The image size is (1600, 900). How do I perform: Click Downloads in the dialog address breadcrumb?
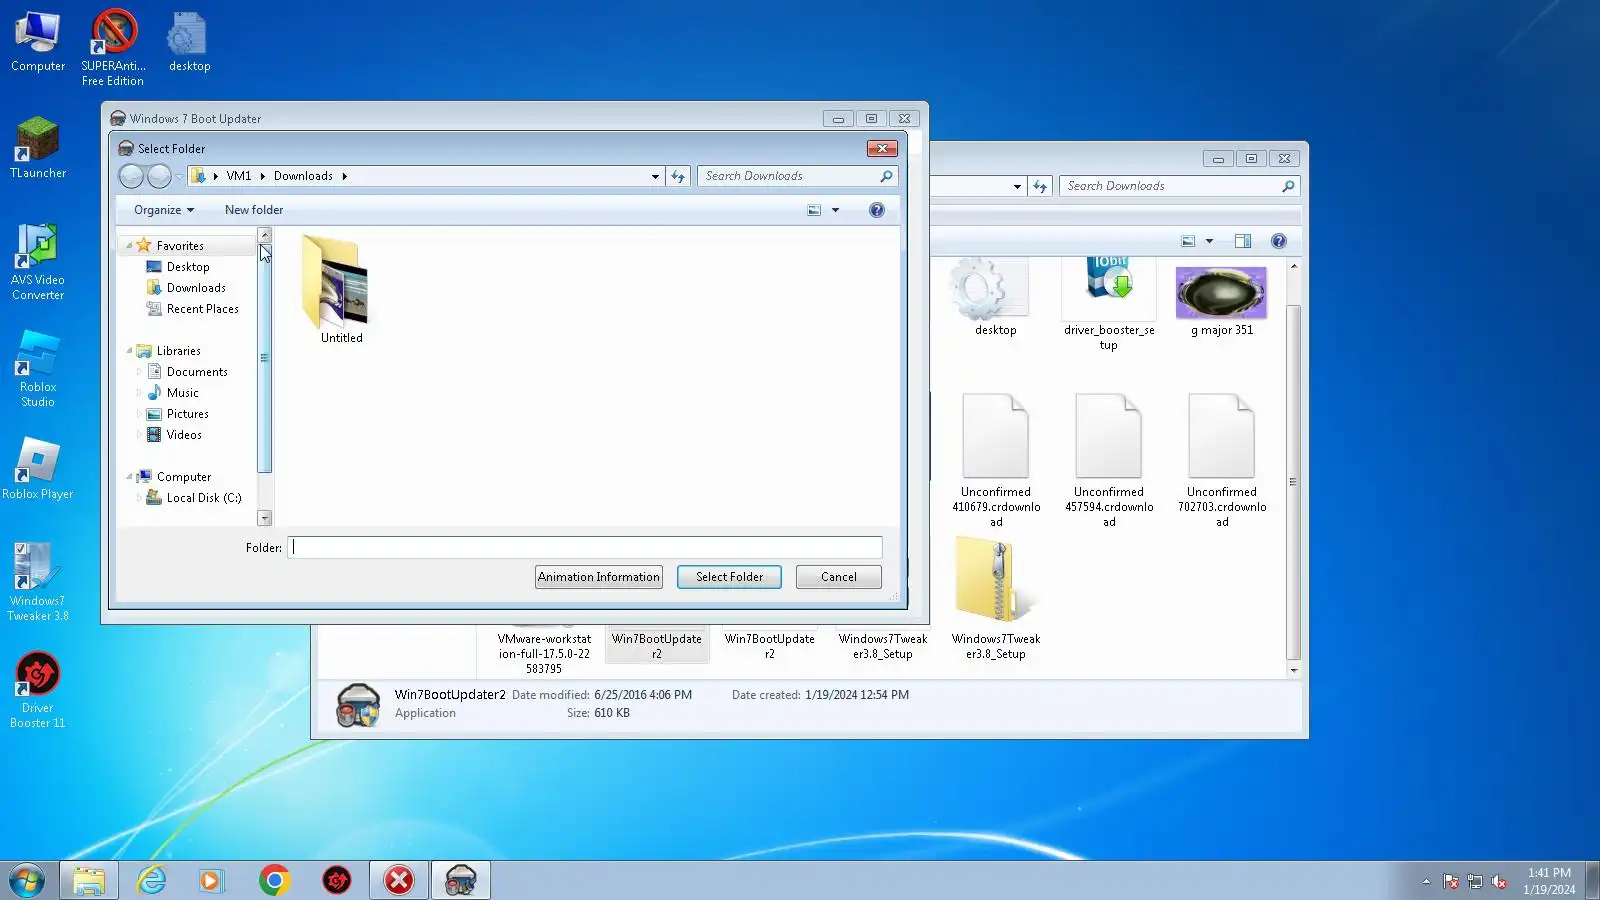(303, 176)
